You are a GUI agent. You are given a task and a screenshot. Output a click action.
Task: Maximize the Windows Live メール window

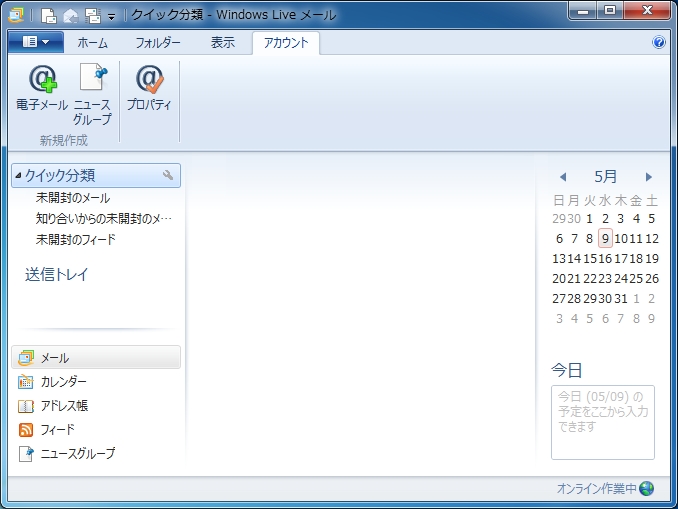click(610, 11)
